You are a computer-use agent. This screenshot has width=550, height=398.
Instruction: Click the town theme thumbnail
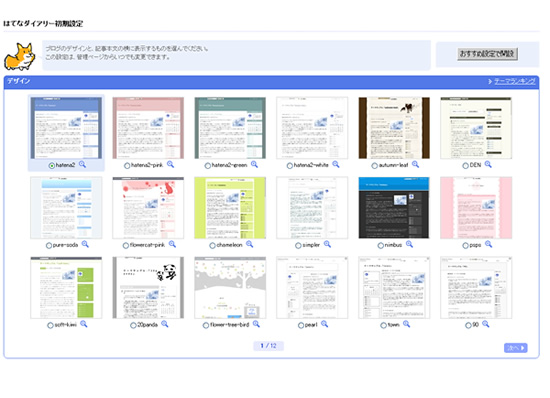click(x=394, y=288)
